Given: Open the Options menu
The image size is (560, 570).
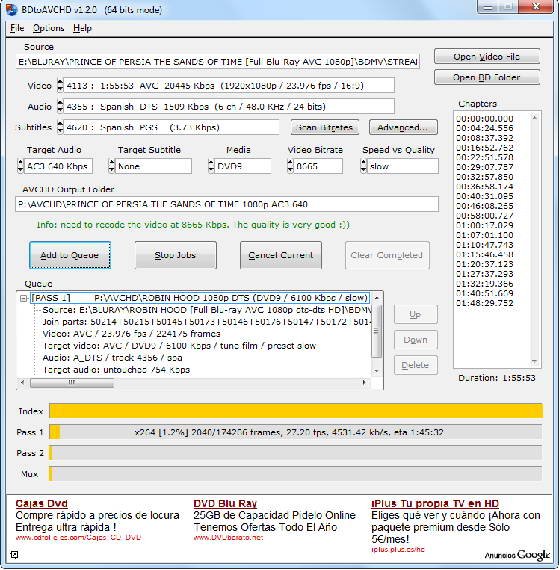Looking at the screenshot, I should coord(48,28).
